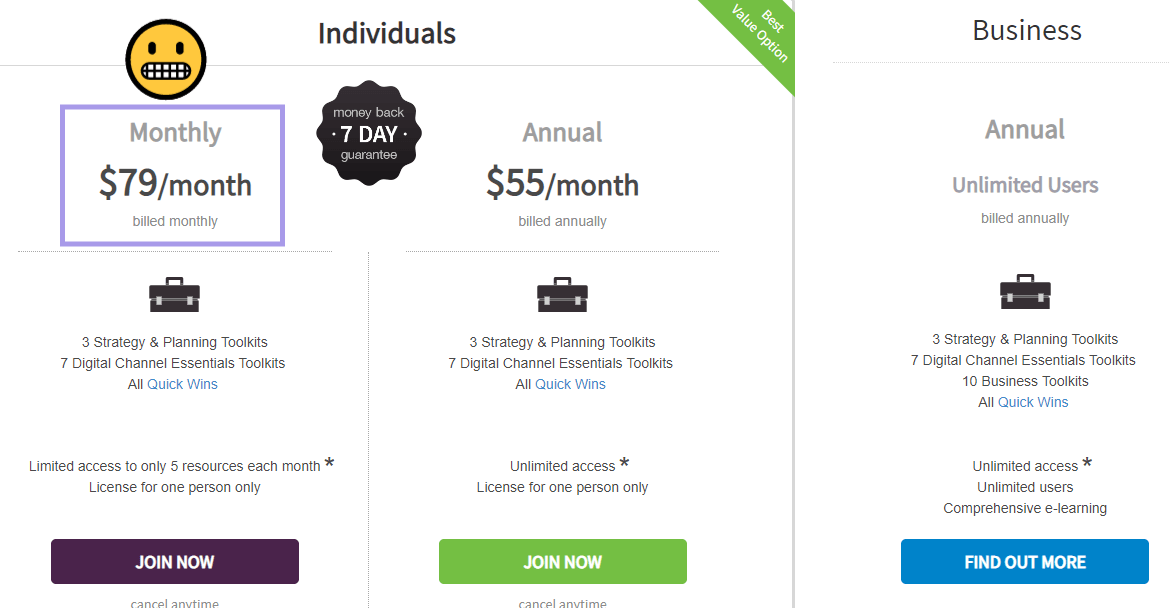Image resolution: width=1169 pixels, height=608 pixels.
Task: Click the green JOIN NOW button
Action: point(563,561)
